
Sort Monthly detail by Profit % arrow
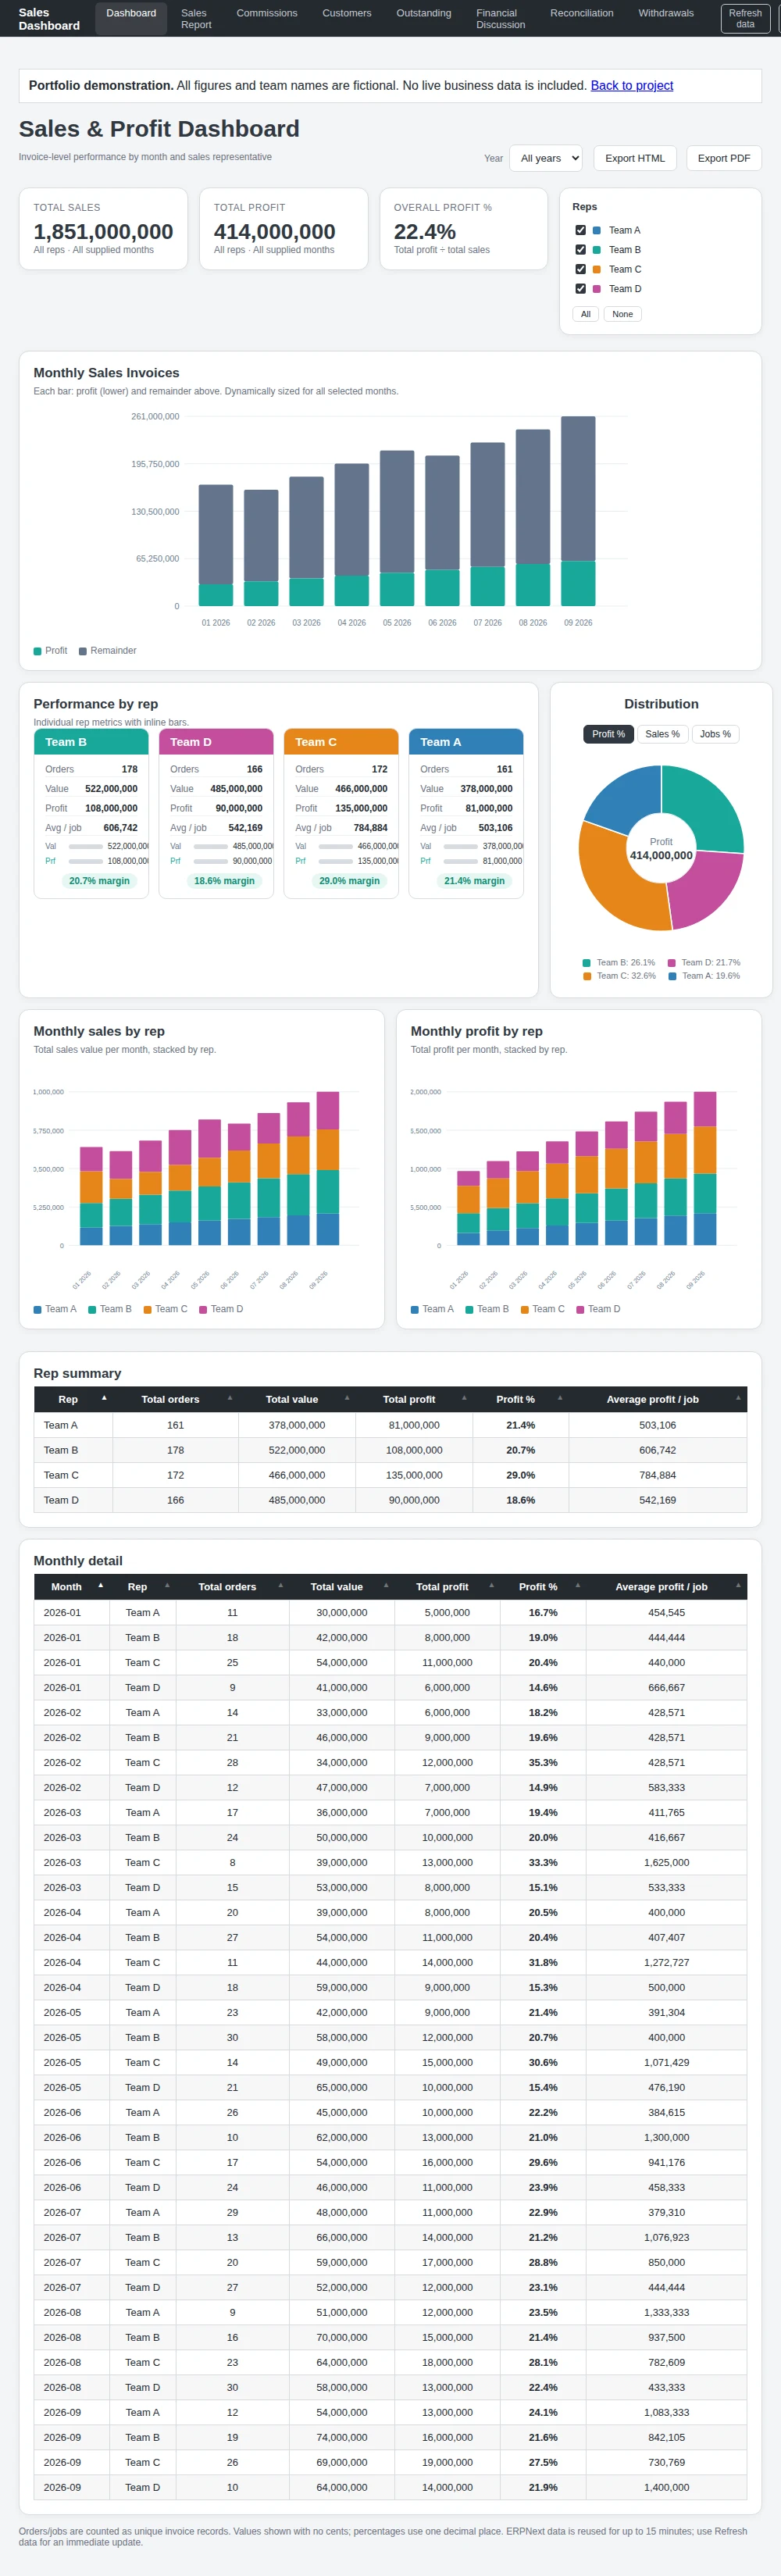[x=578, y=1585]
